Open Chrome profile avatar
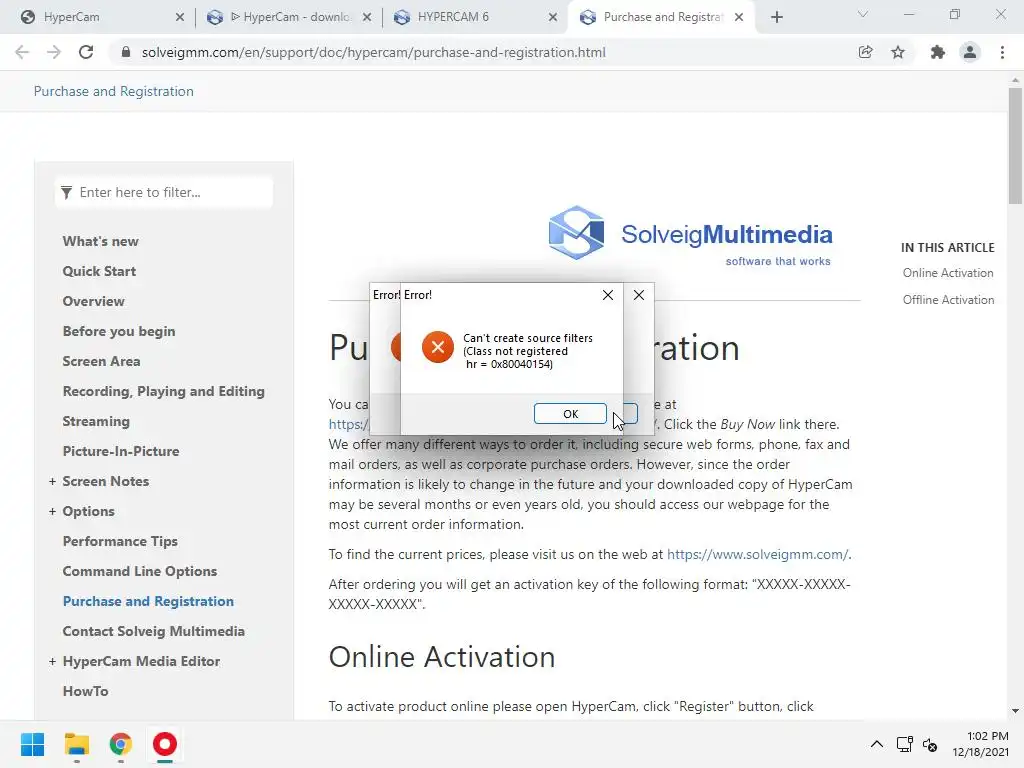The width and height of the screenshot is (1024, 768). click(x=970, y=52)
